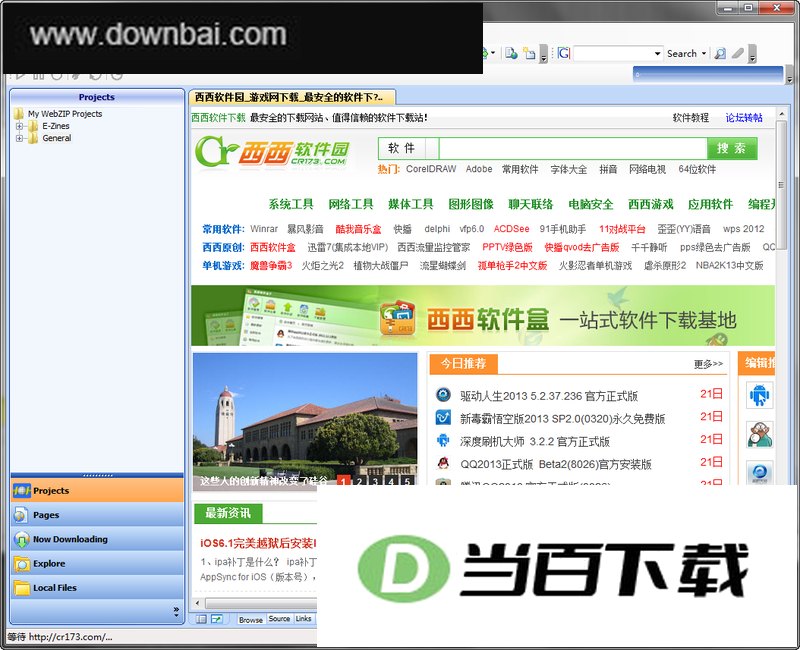Click the magnifier find-in-page icon

click(x=720, y=54)
